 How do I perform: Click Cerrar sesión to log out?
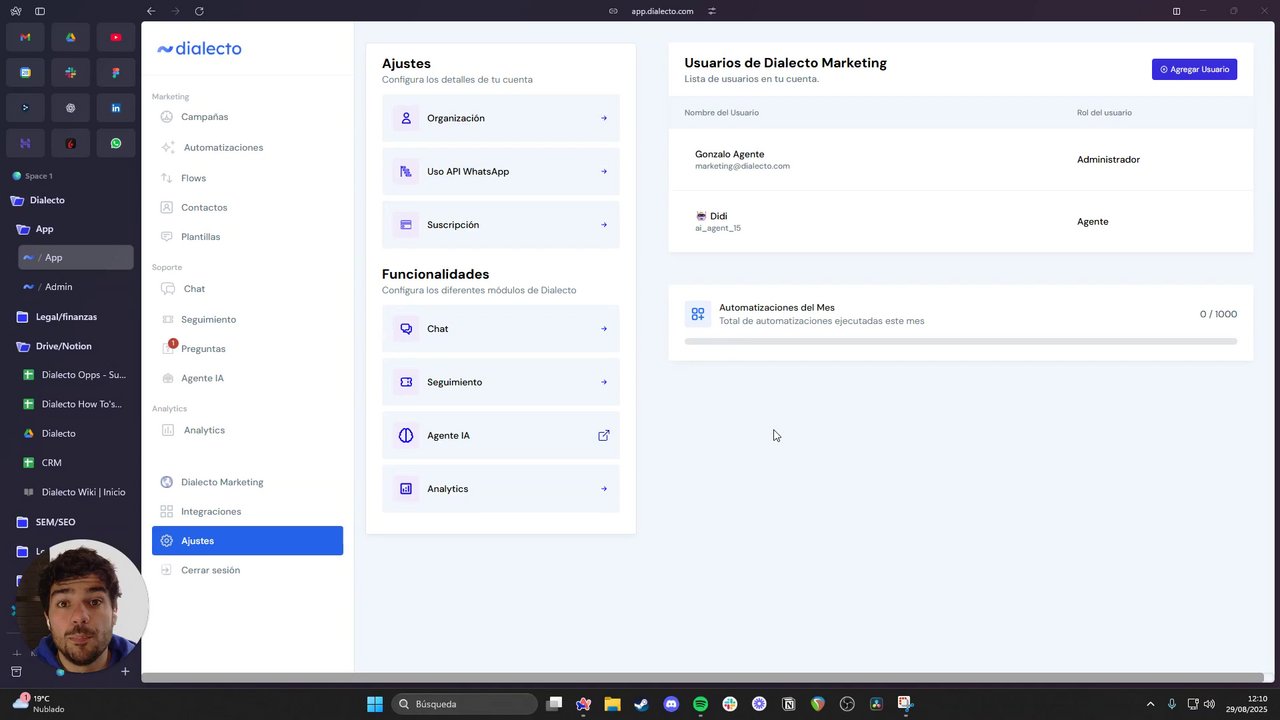[x=210, y=570]
